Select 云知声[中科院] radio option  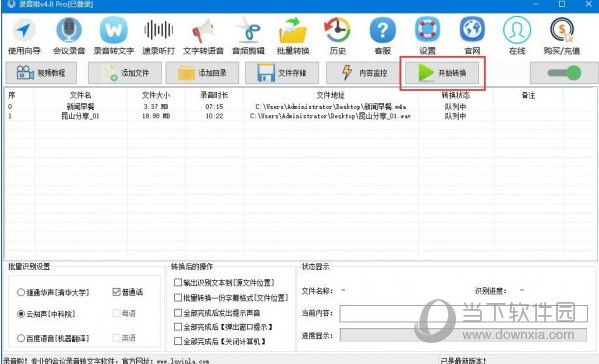pos(46,314)
